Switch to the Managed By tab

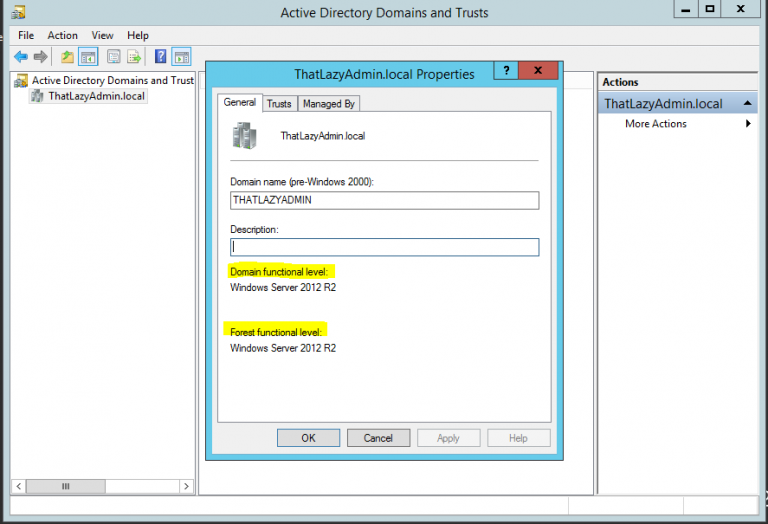click(329, 104)
